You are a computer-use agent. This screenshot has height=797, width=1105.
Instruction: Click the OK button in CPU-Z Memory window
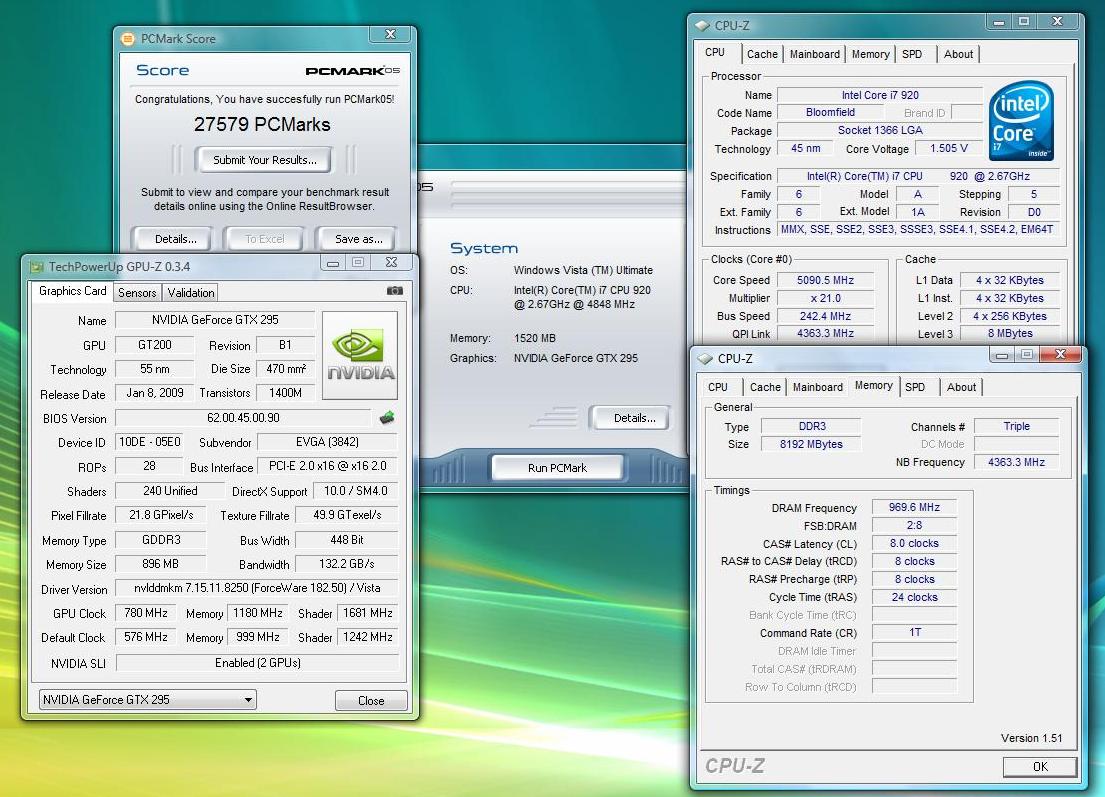coord(1040,767)
